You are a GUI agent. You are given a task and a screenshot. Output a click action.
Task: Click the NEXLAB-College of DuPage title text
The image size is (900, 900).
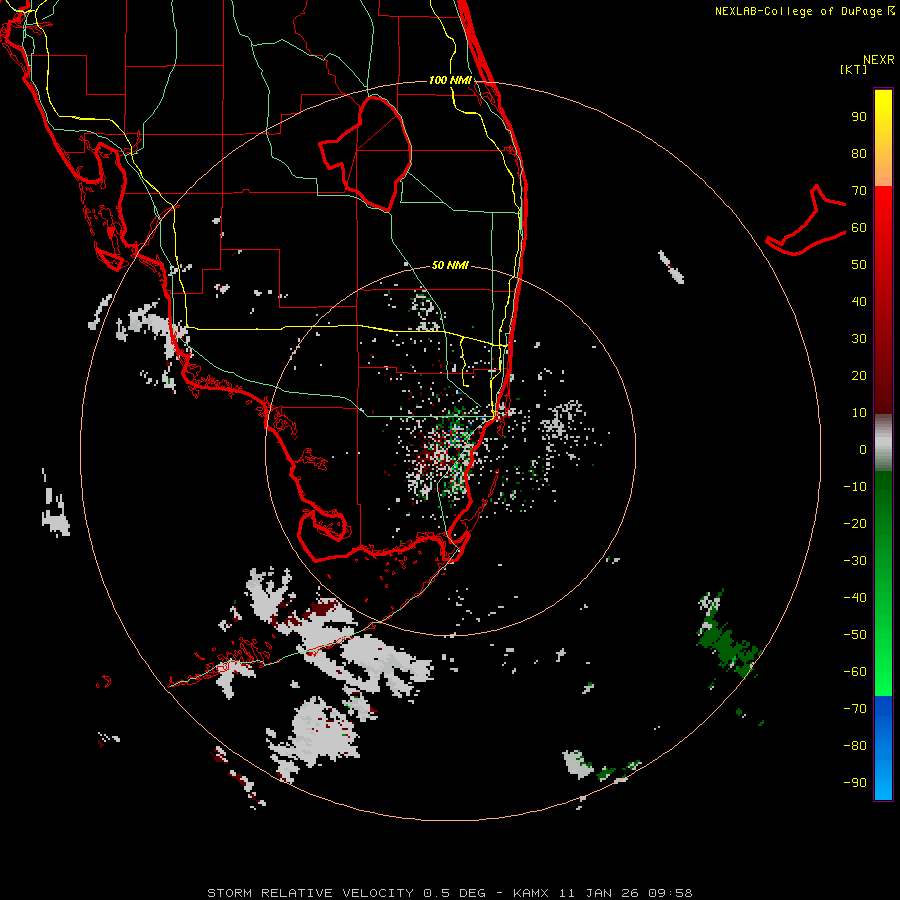pos(798,11)
